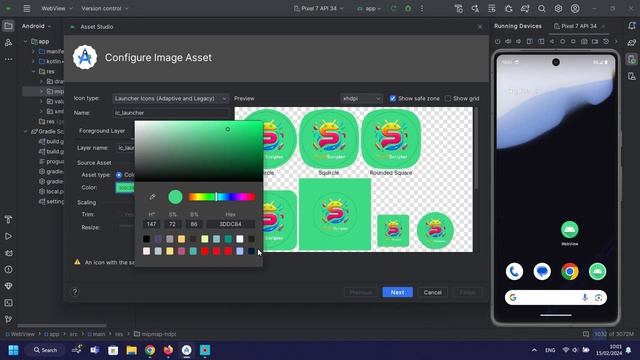
Task: Collapse the app module tree node
Action: 26,41
